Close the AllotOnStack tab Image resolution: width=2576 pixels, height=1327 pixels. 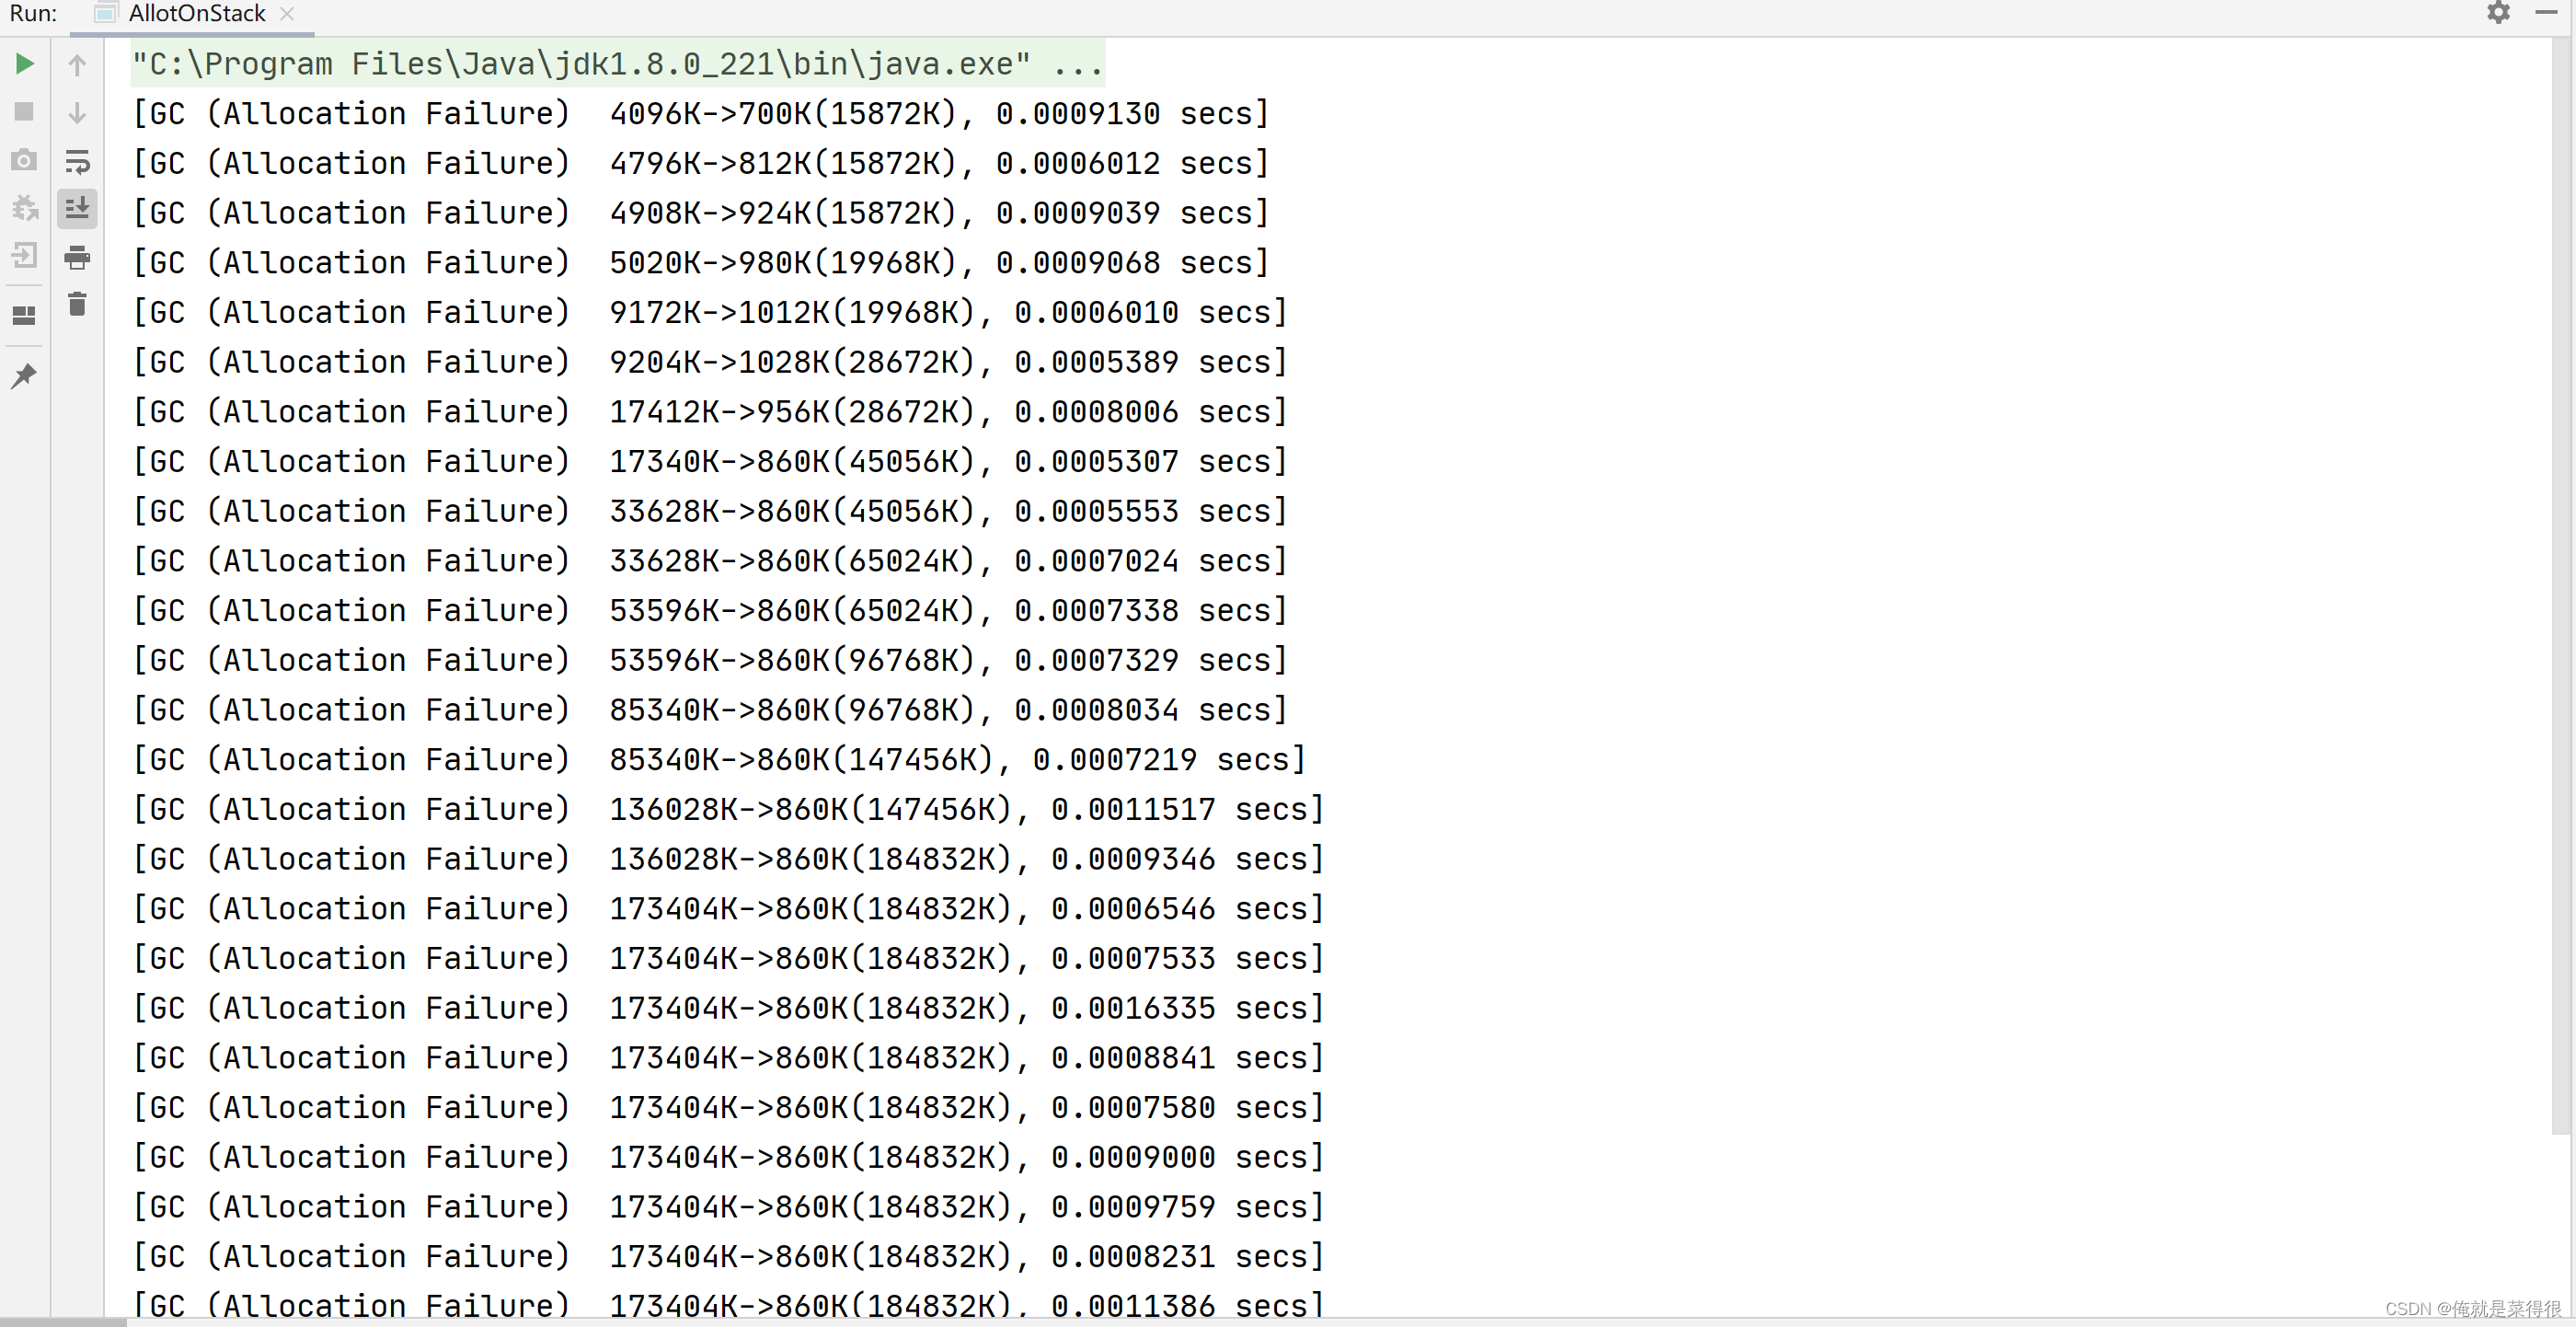(x=287, y=14)
